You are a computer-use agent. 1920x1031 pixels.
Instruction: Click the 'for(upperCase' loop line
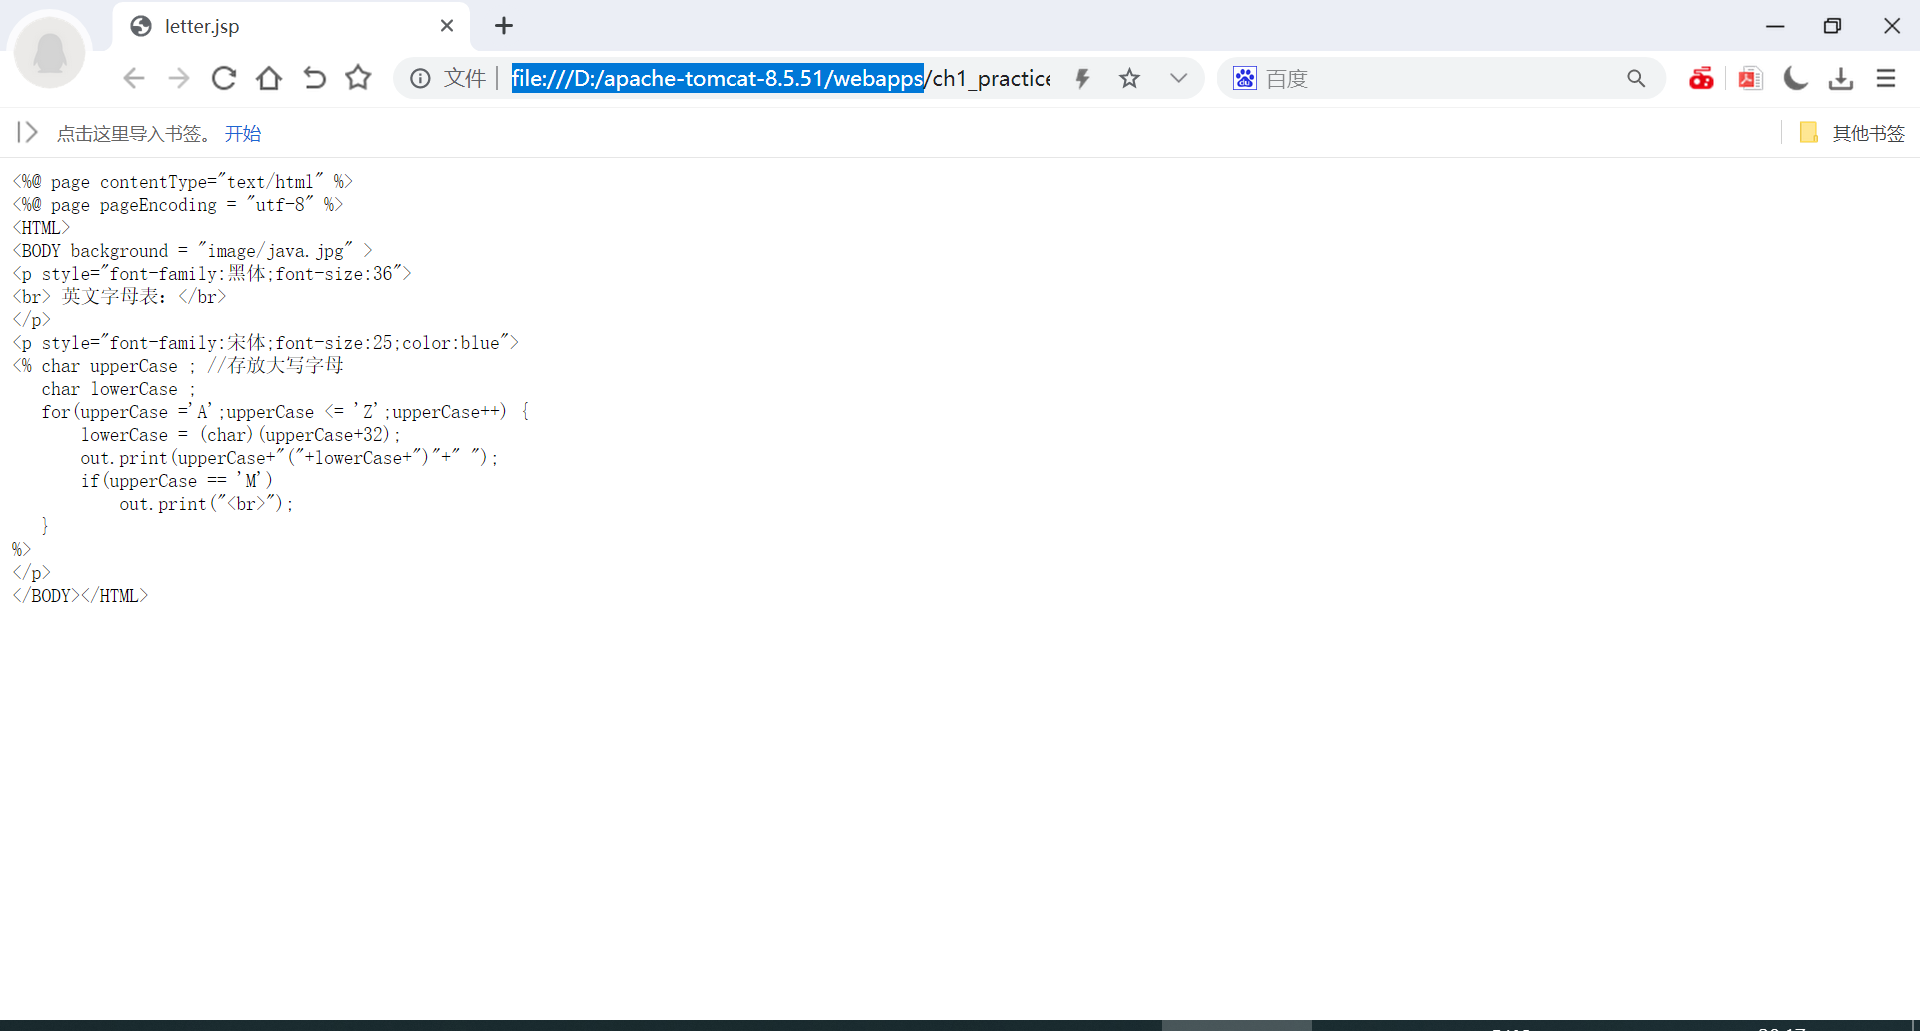click(286, 412)
